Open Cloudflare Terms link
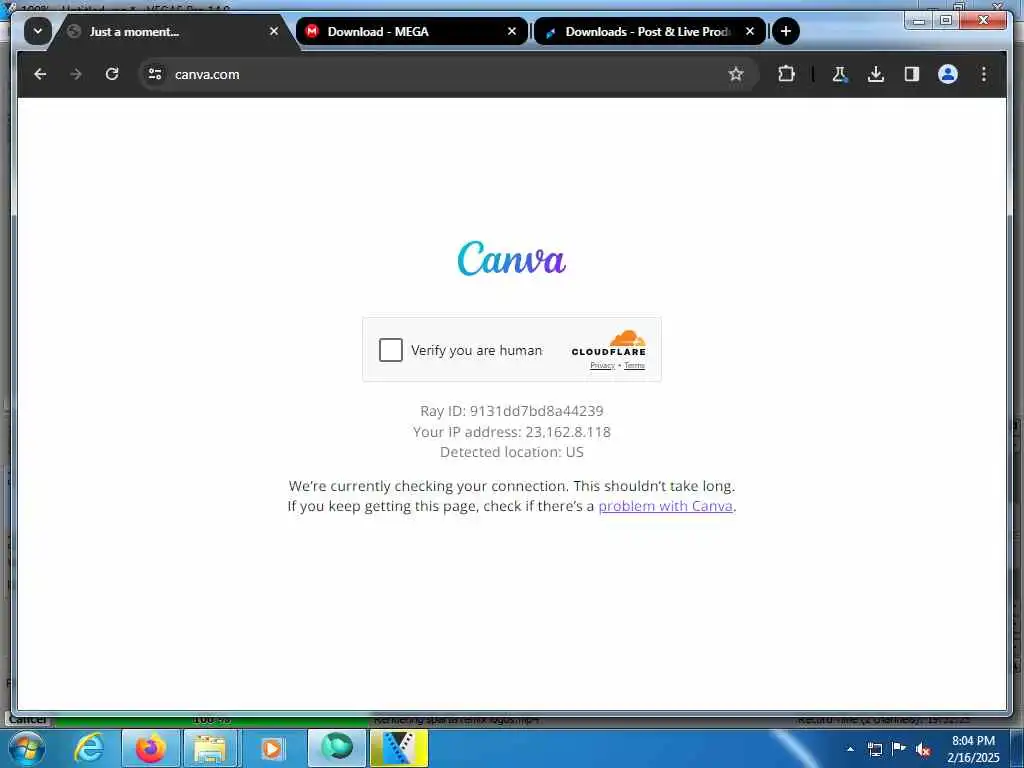The width and height of the screenshot is (1024, 768). point(634,366)
